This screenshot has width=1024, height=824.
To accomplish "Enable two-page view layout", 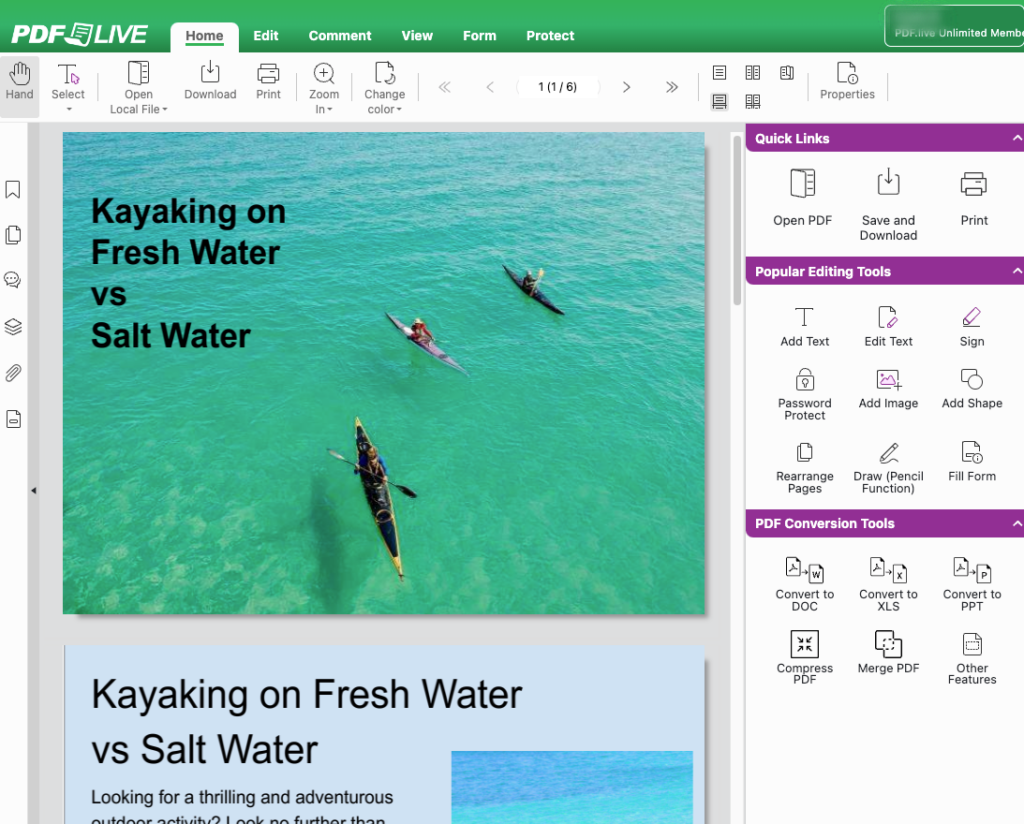I will 753,72.
